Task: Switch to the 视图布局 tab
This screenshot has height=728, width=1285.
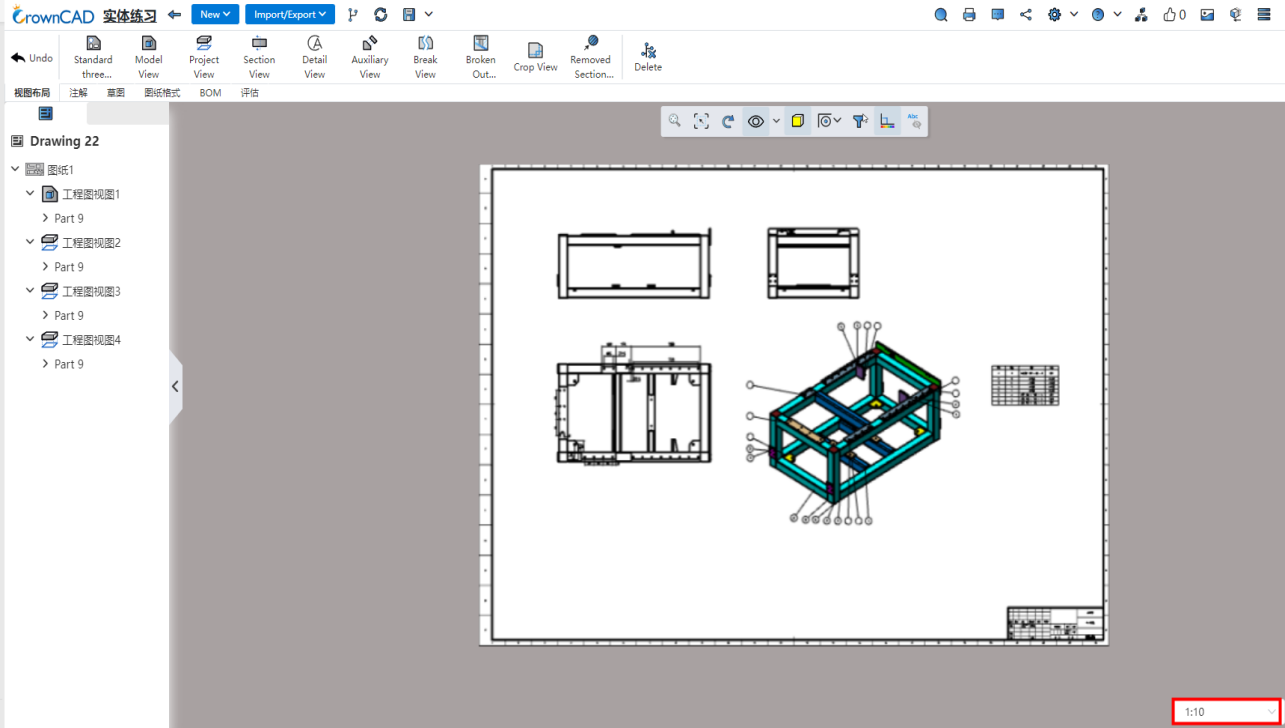Action: coord(32,93)
